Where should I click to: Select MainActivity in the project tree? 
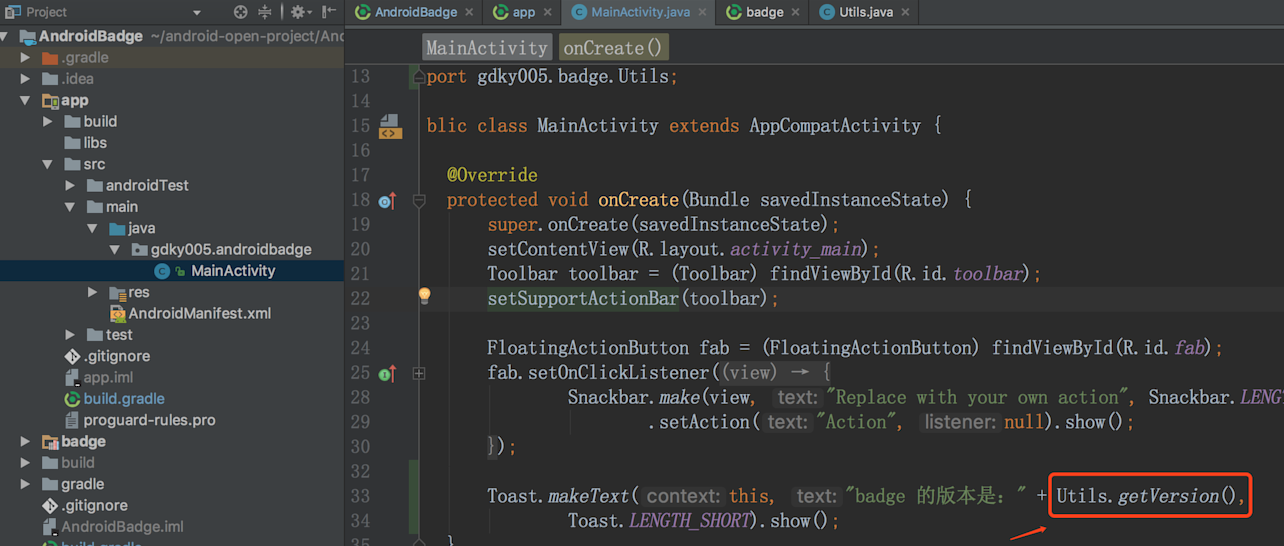(233, 271)
